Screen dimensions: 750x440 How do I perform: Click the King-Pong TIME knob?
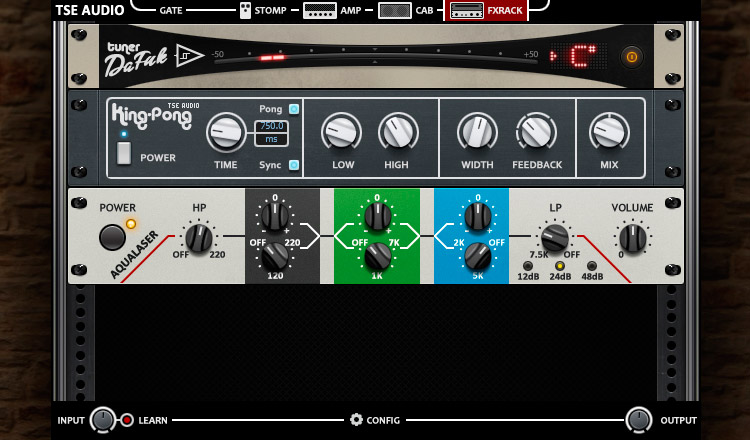pos(226,132)
